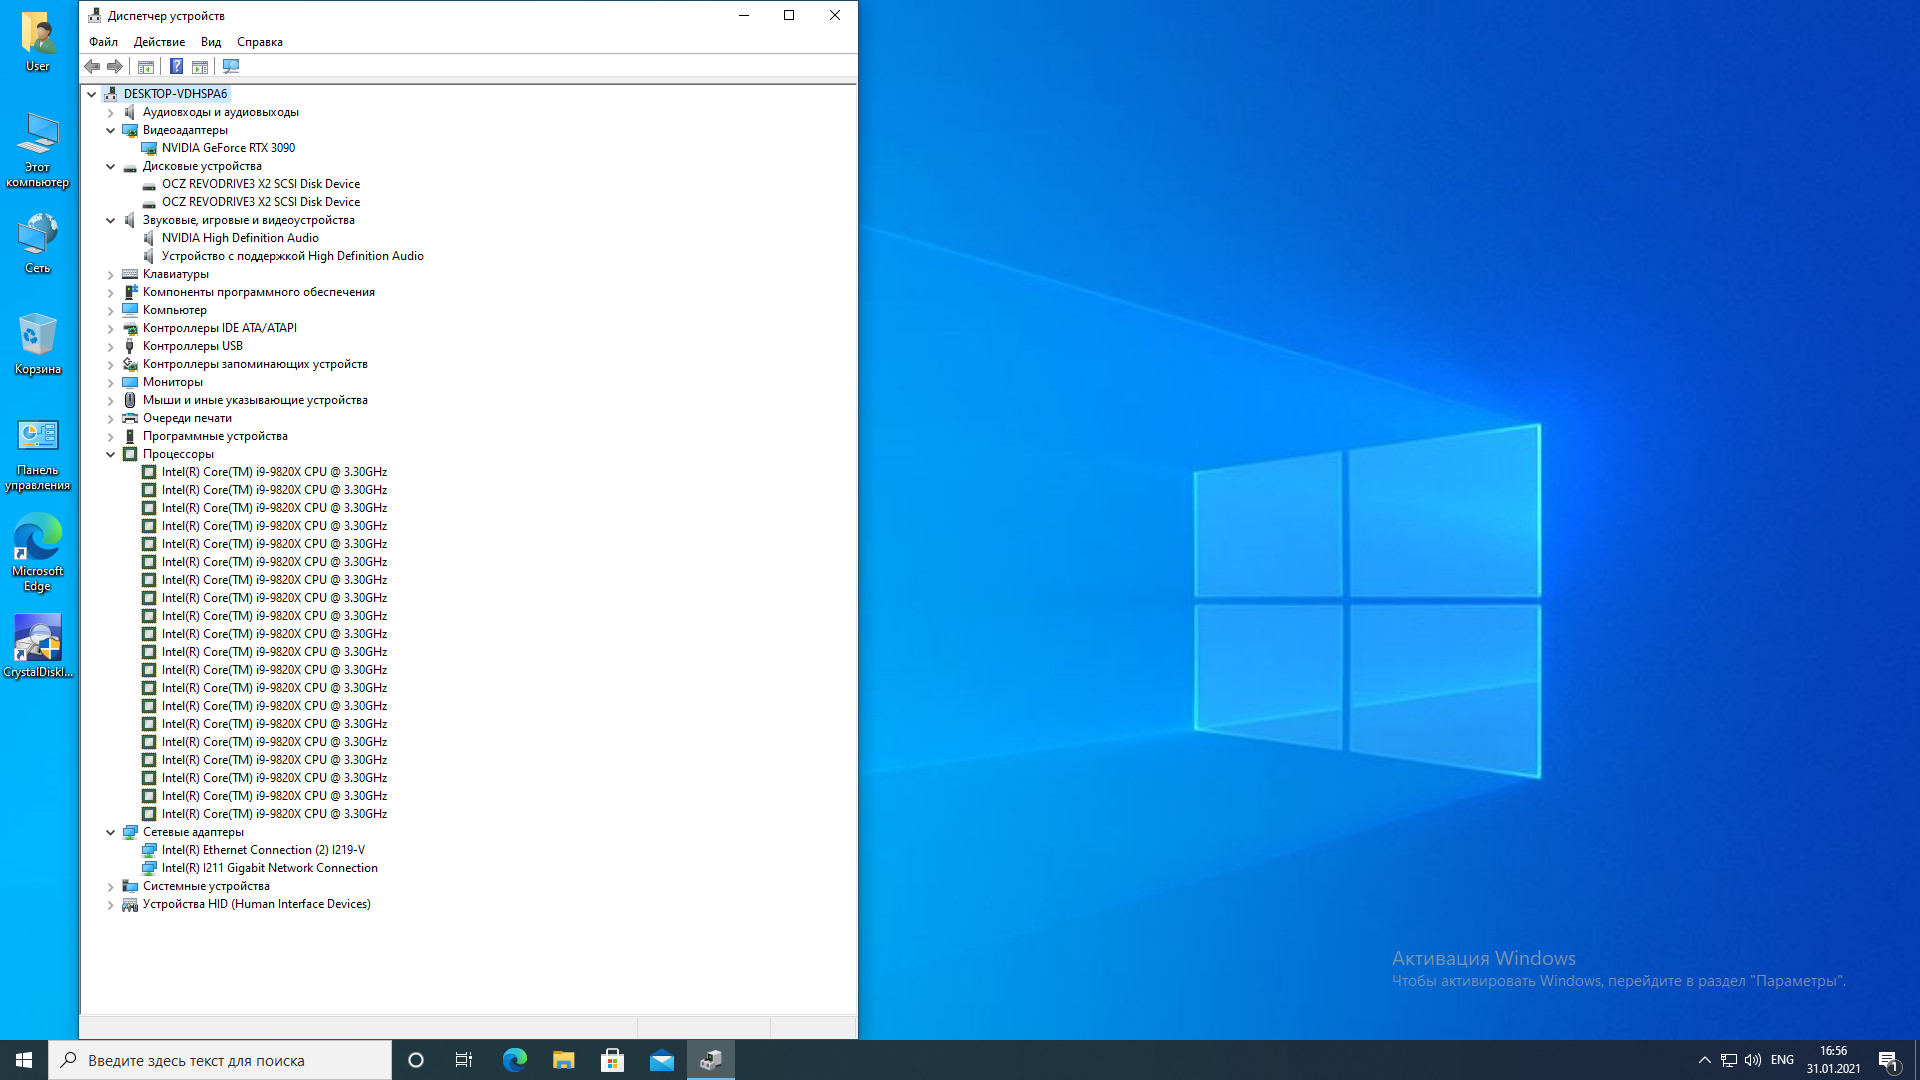Open the notification center icon
The height and width of the screenshot is (1080, 1920).
point(1889,1060)
